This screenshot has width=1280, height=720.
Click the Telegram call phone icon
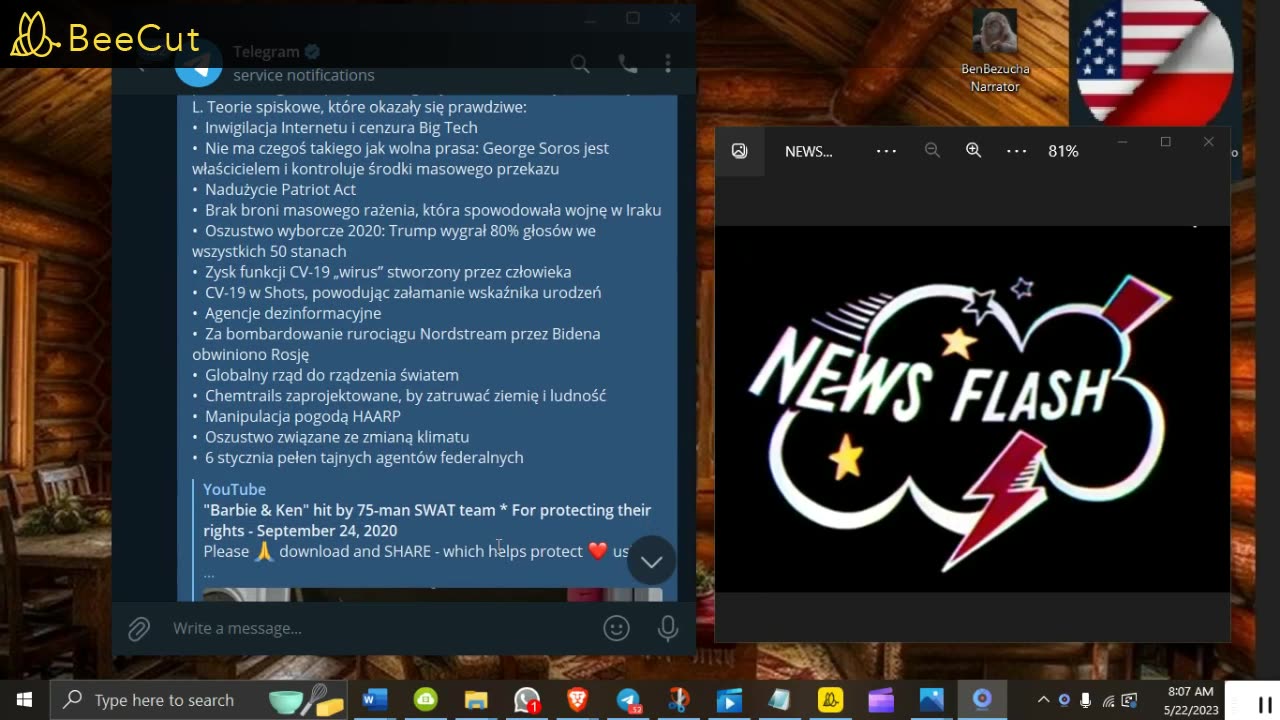tap(628, 64)
